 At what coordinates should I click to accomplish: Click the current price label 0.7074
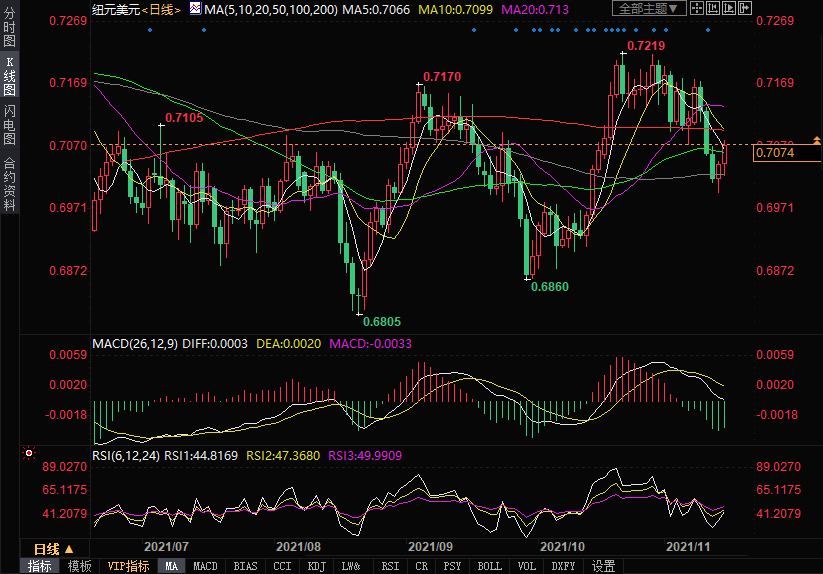click(x=775, y=153)
